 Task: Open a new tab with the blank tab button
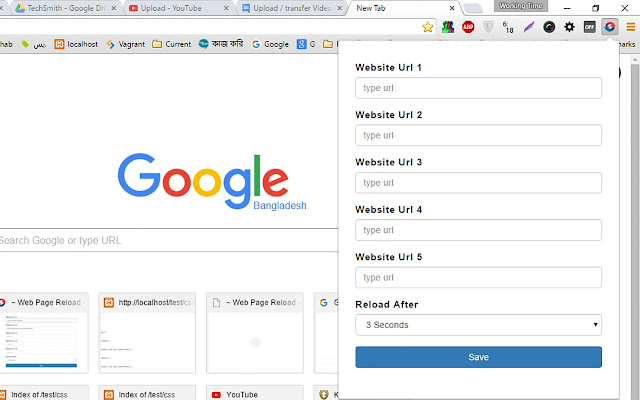473,8
